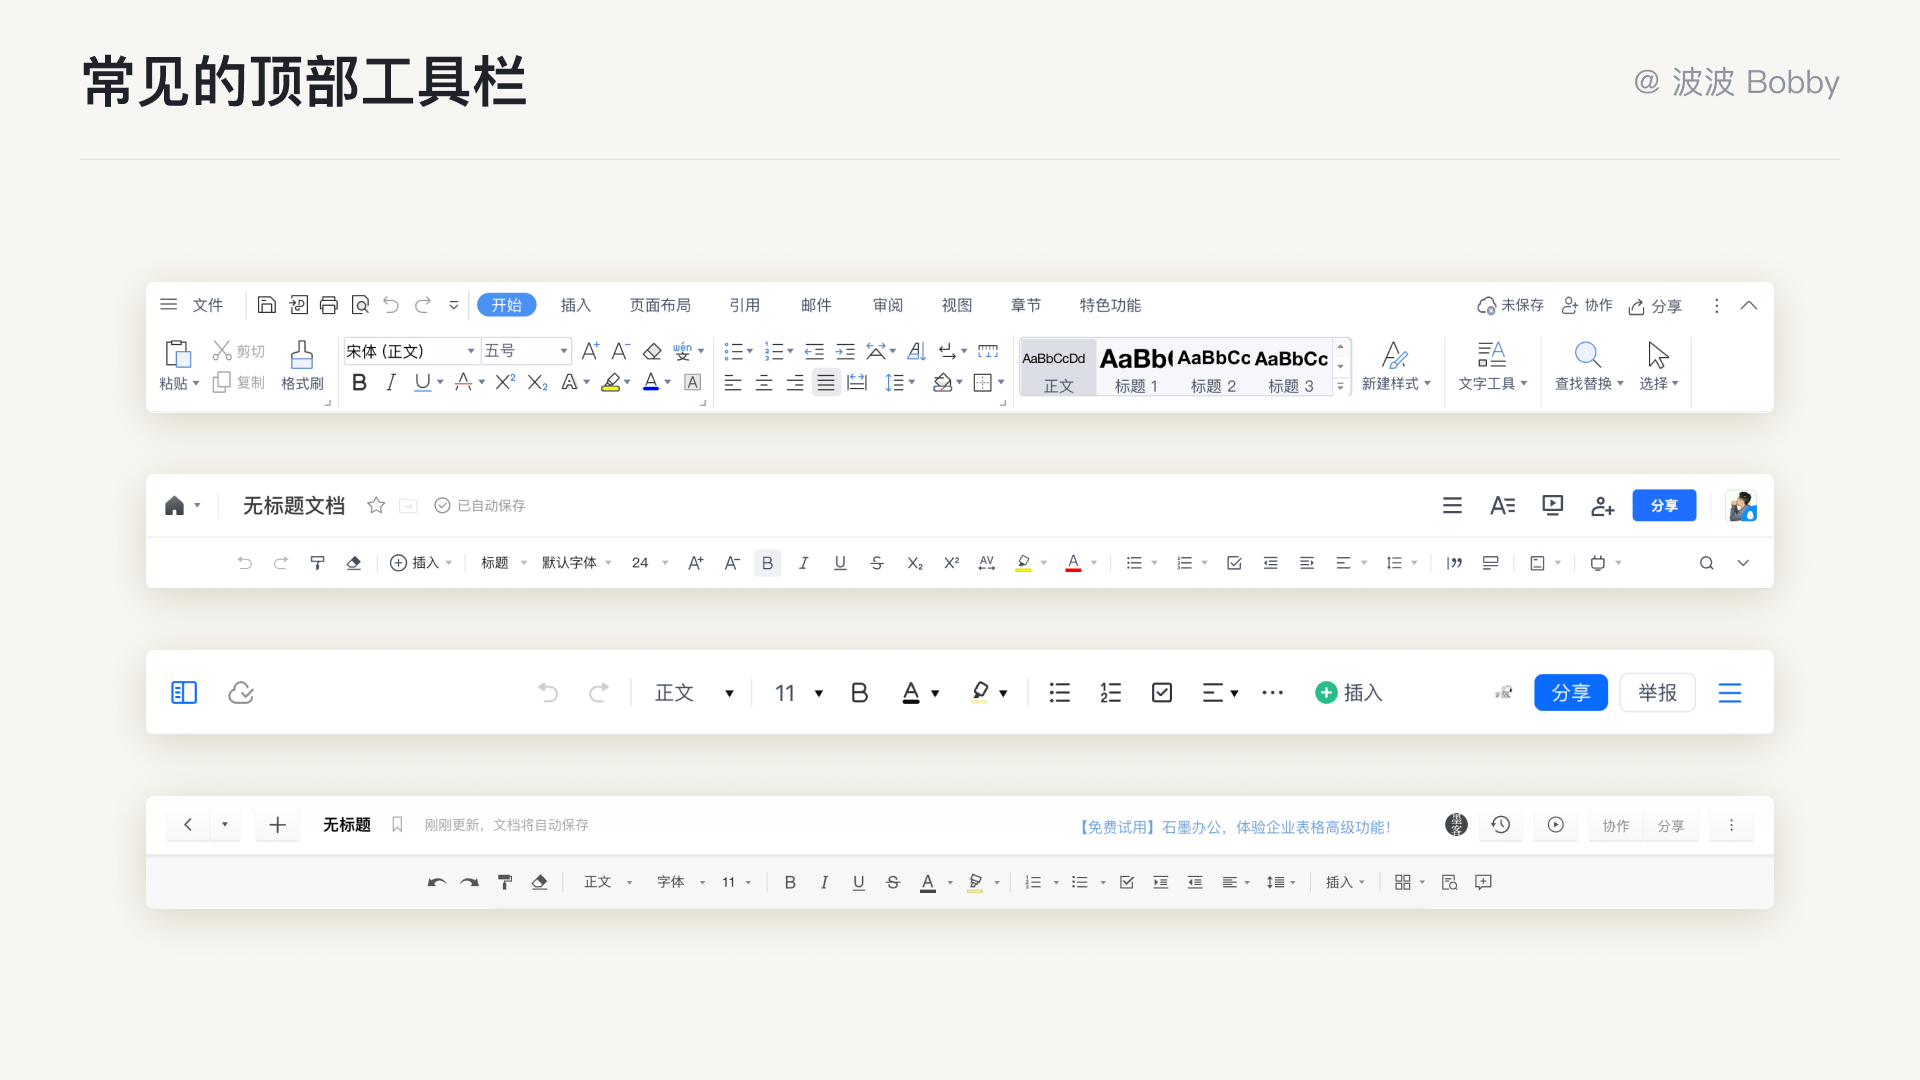
Task: Click red font color A in second toolbar
Action: (x=1073, y=563)
